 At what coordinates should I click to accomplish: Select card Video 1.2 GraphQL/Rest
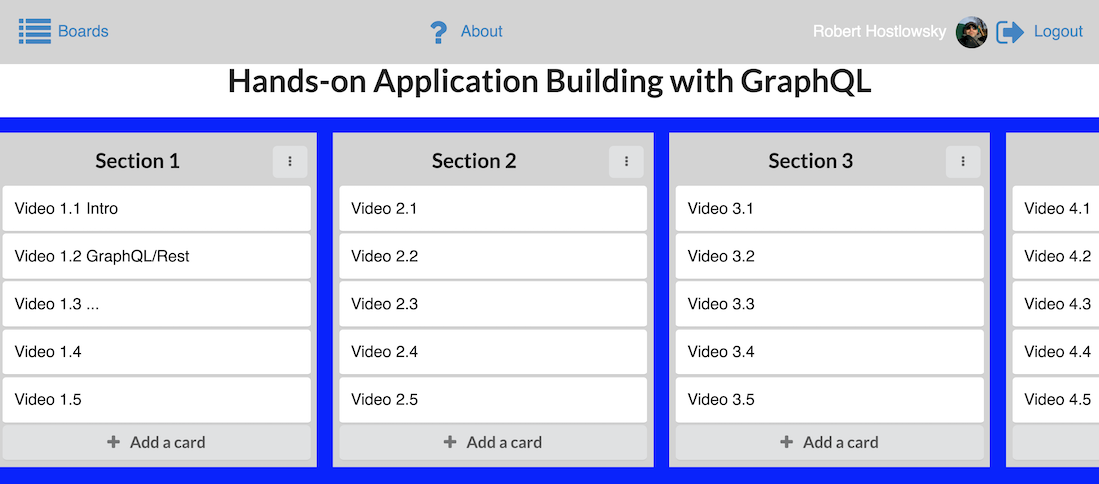point(156,256)
